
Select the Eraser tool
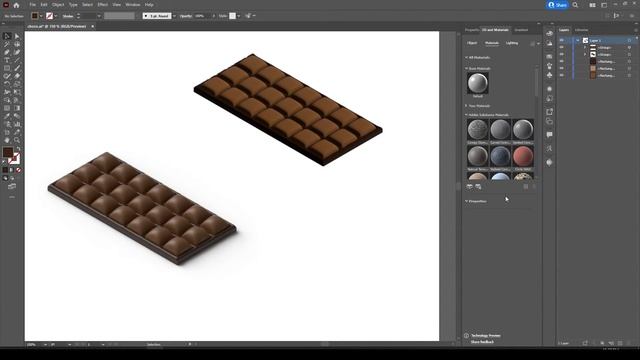click(x=17, y=76)
